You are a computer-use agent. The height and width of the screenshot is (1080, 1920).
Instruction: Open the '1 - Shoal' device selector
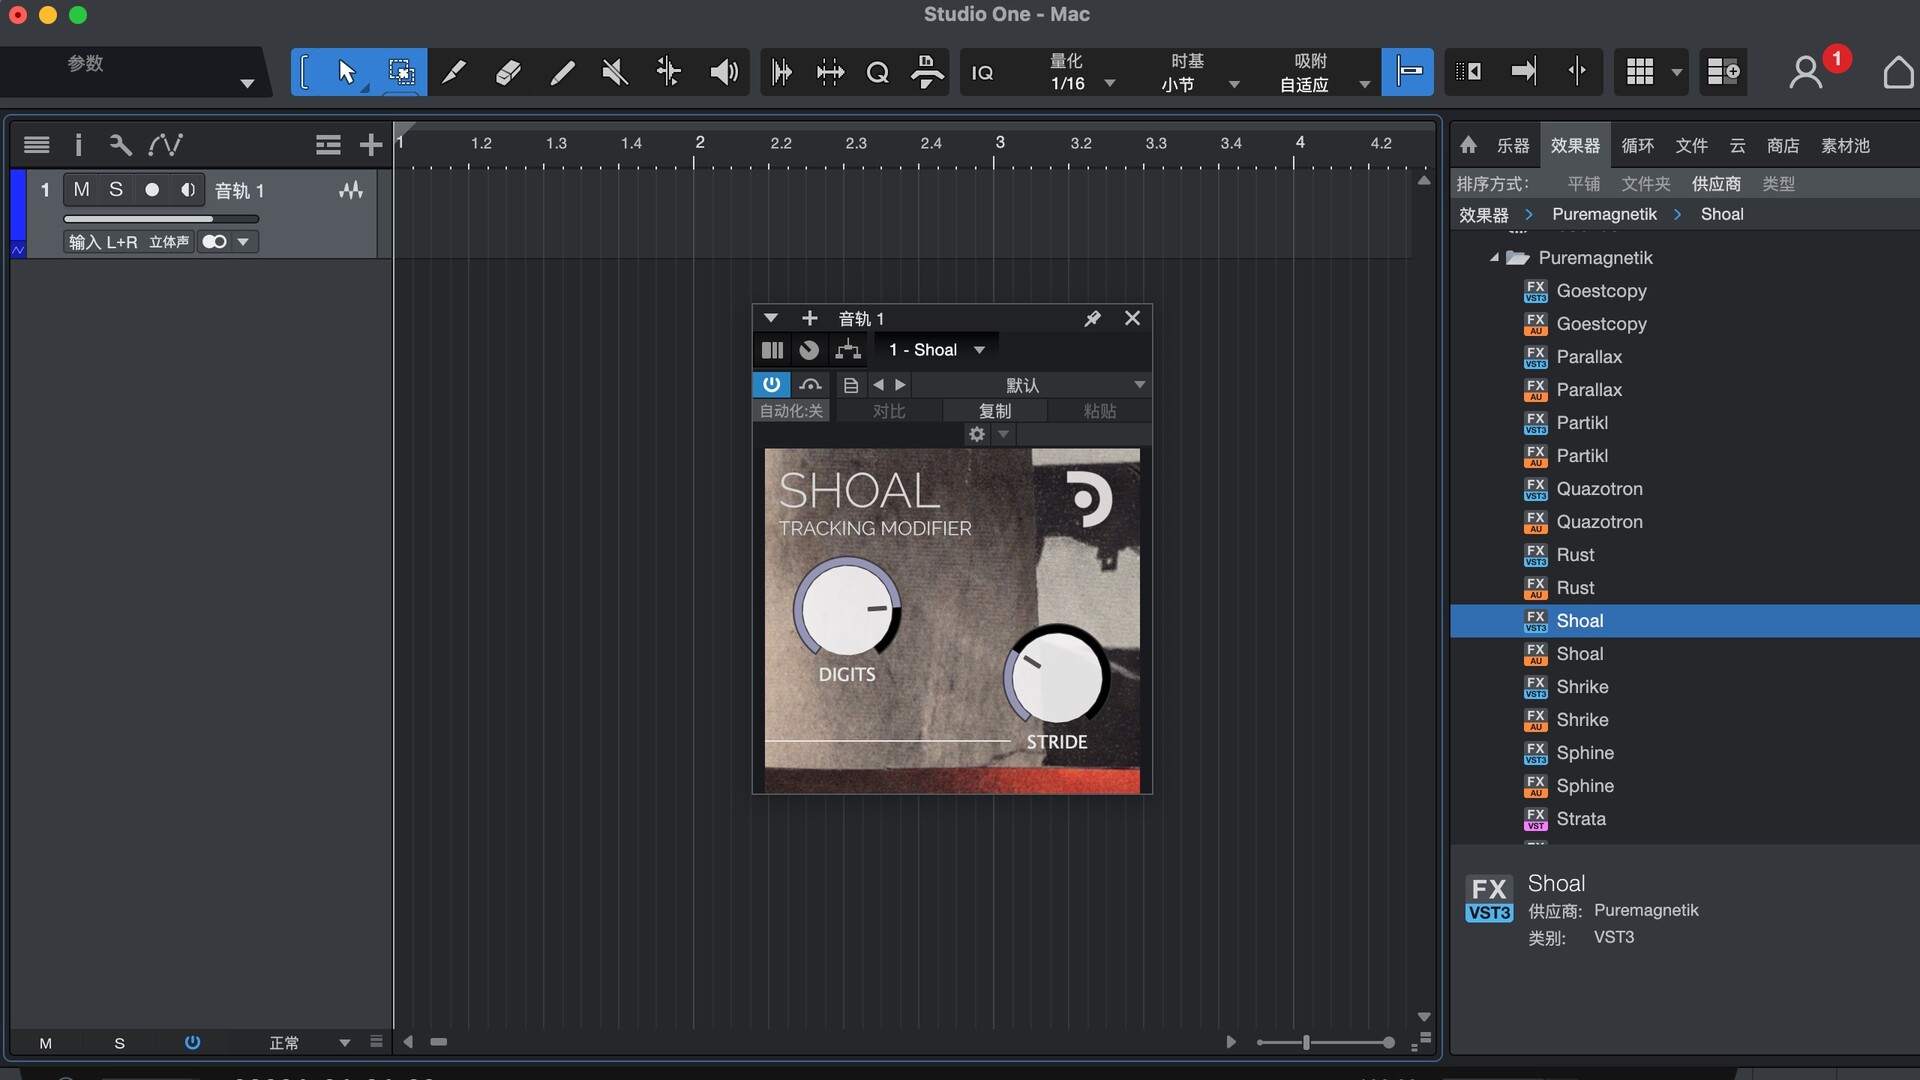(x=935, y=350)
